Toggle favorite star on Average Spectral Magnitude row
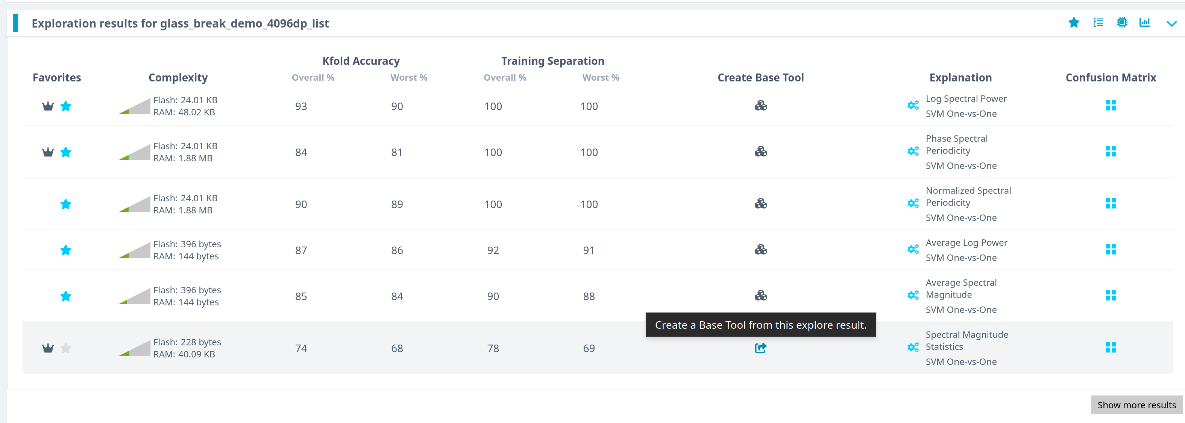1185x423 pixels. coord(66,296)
